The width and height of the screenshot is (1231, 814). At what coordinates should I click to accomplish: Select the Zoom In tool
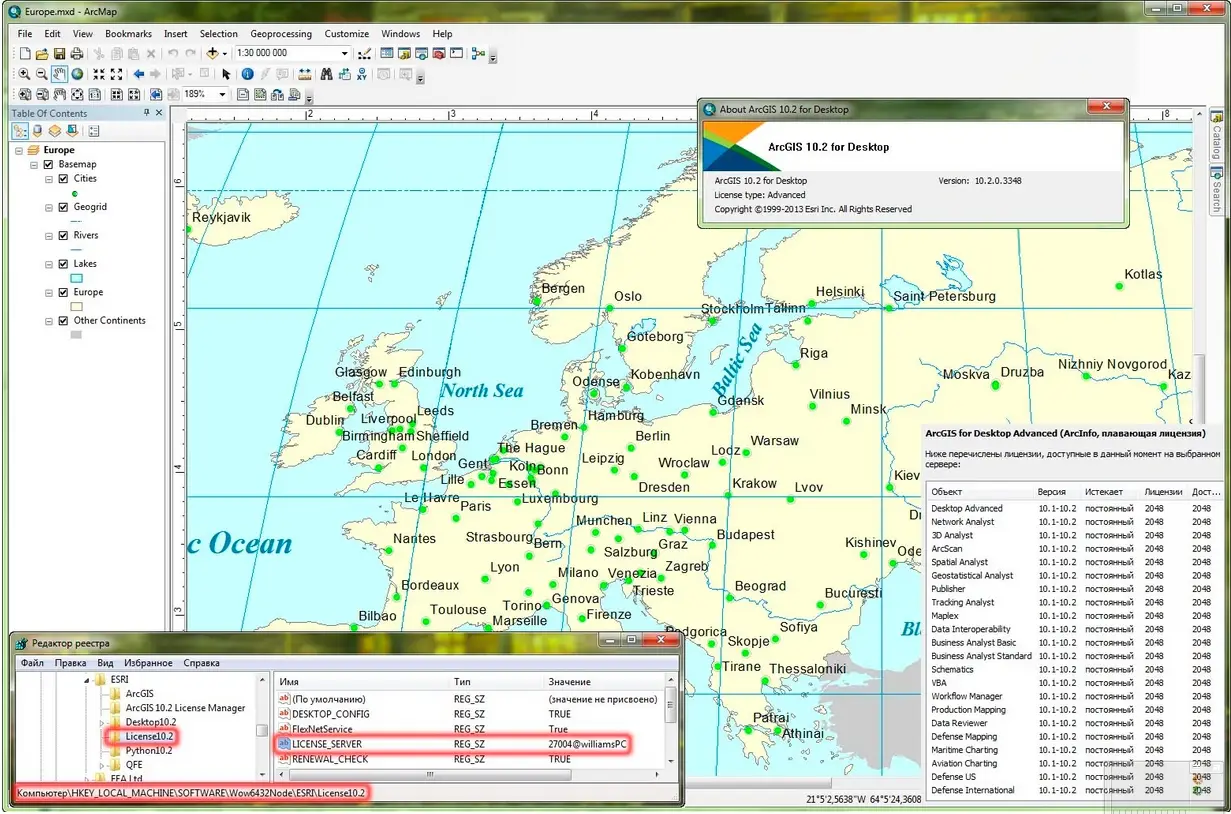pyautogui.click(x=24, y=74)
